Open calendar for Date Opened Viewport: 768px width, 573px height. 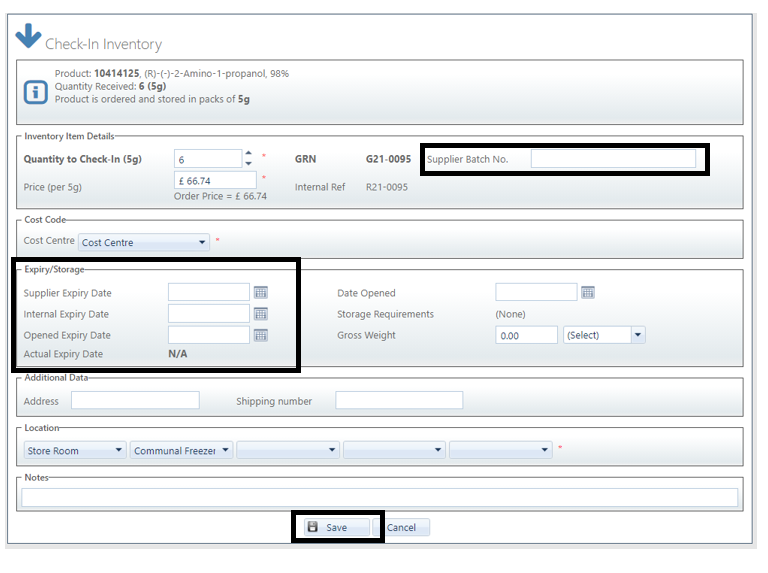pos(588,292)
